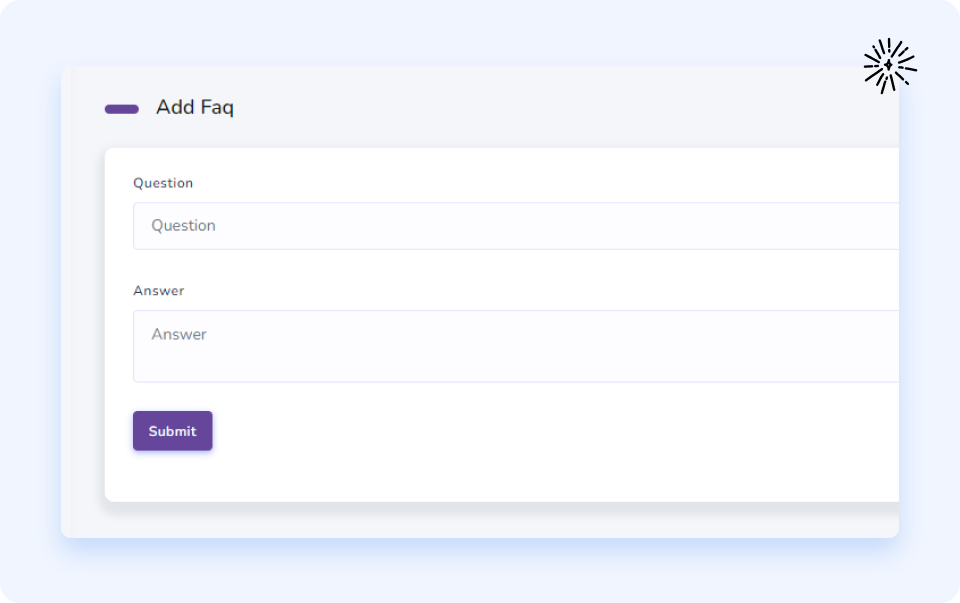This screenshot has width=960, height=603.
Task: Click empty space right of Submit button
Action: coord(500,431)
